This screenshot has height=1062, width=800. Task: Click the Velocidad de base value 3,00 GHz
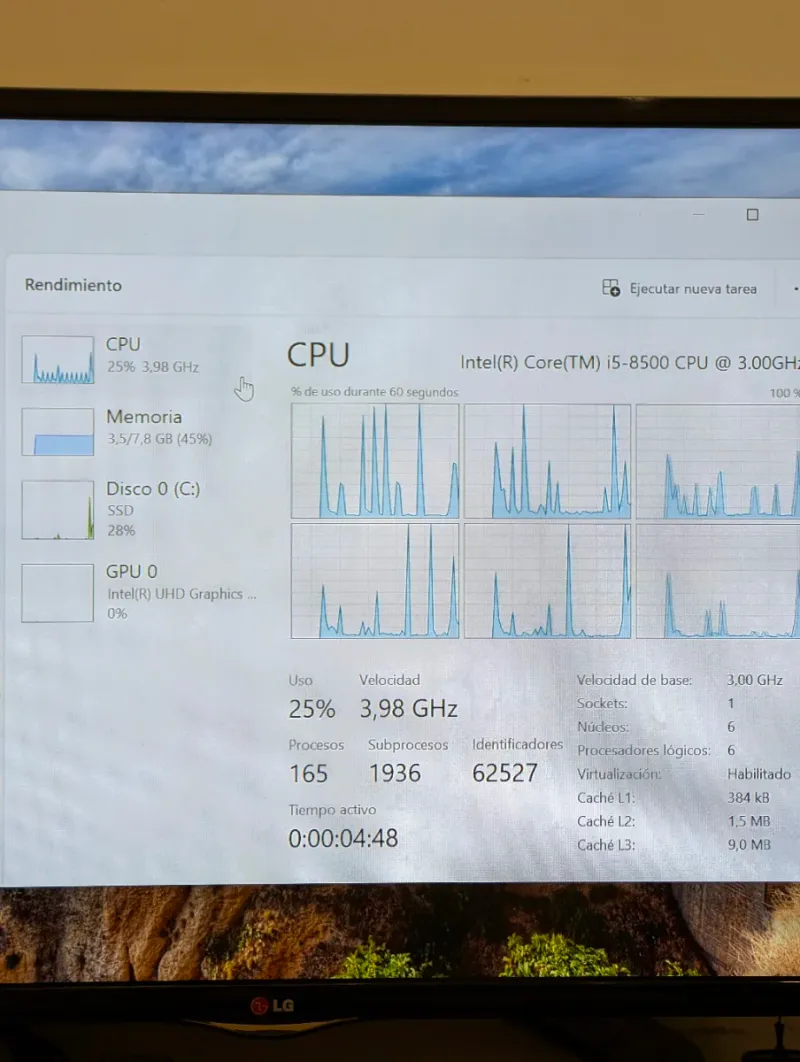[755, 680]
